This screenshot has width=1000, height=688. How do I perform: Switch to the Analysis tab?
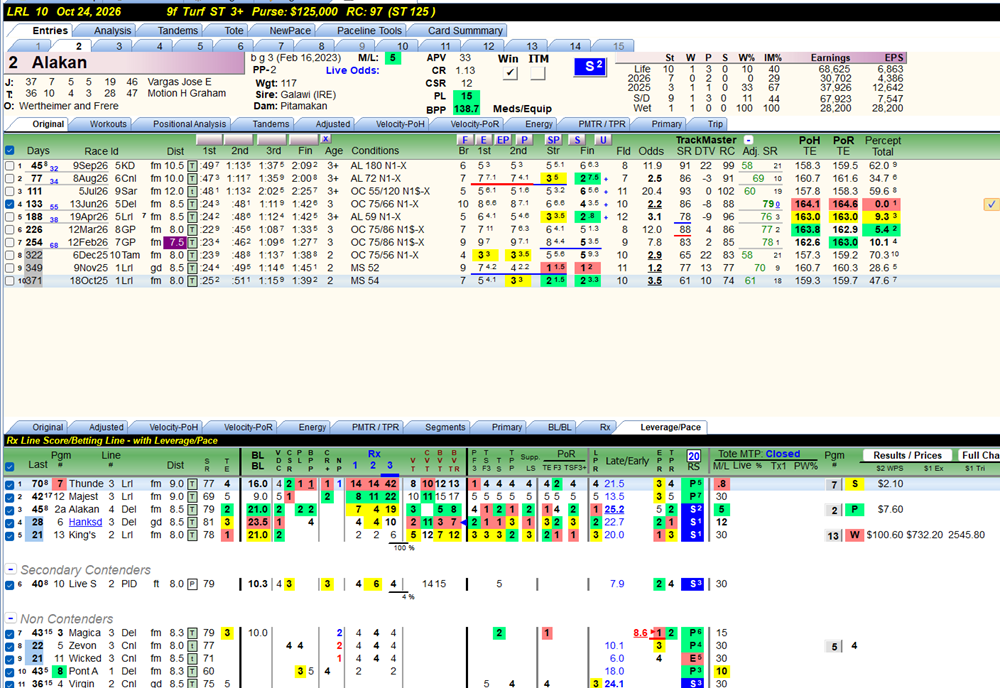point(112,31)
